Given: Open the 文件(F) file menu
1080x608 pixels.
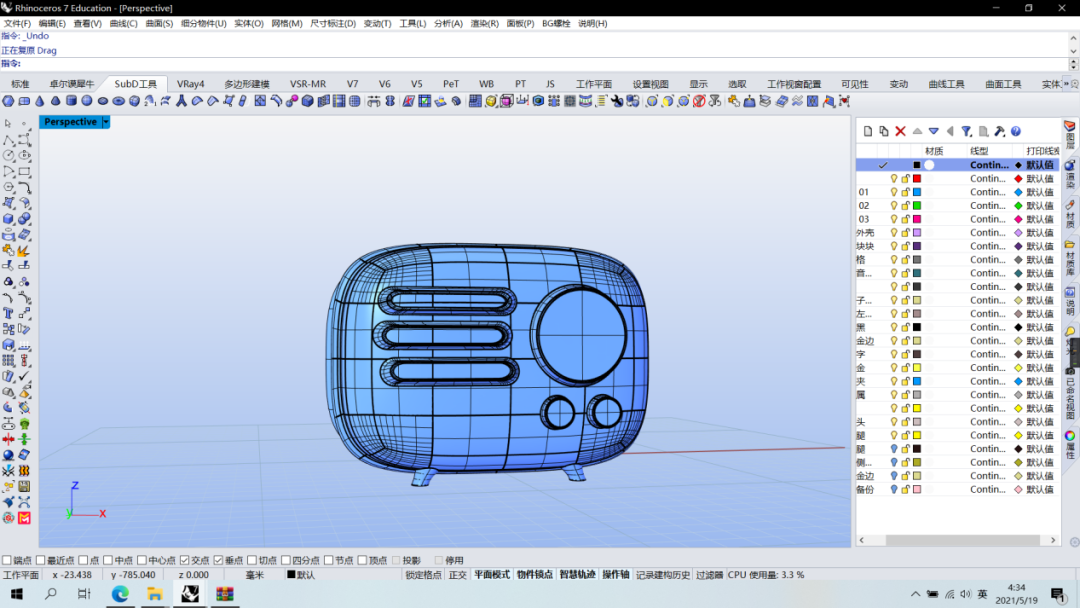Looking at the screenshot, I should click(18, 23).
